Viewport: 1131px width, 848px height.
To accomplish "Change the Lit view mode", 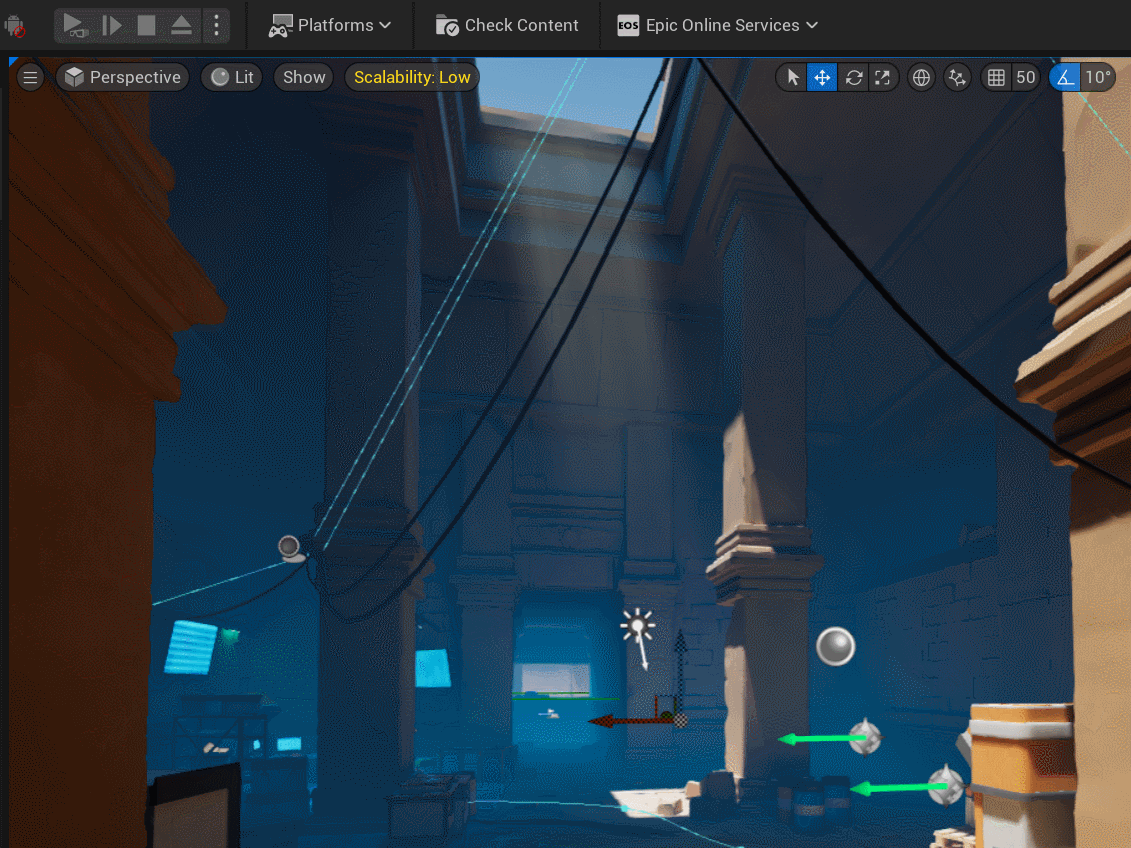I will click(232, 77).
